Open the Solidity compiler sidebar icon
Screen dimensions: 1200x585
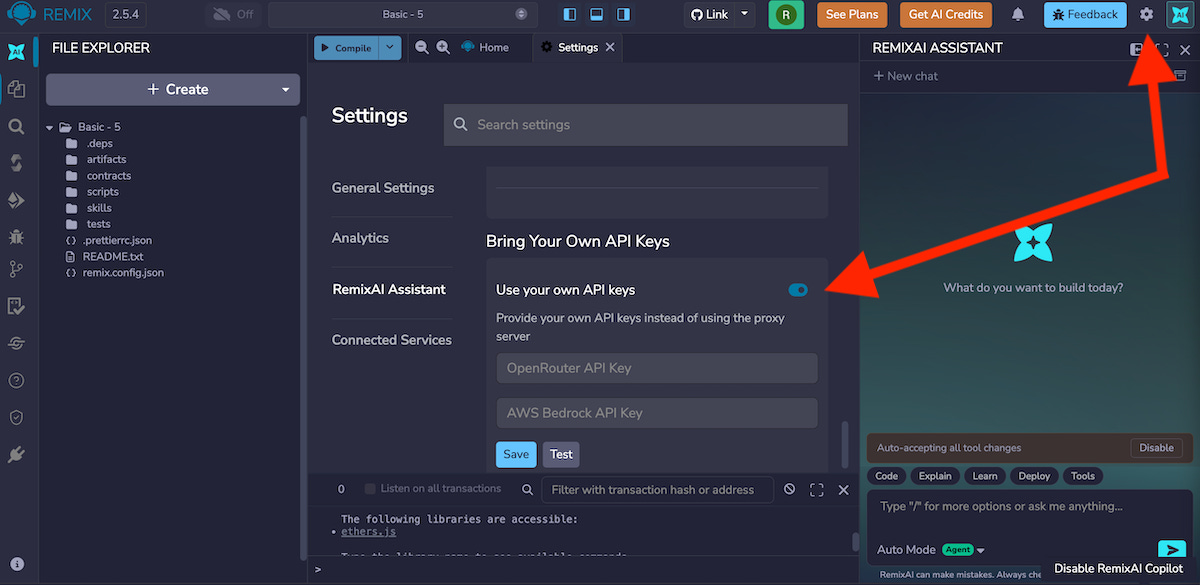(x=16, y=162)
